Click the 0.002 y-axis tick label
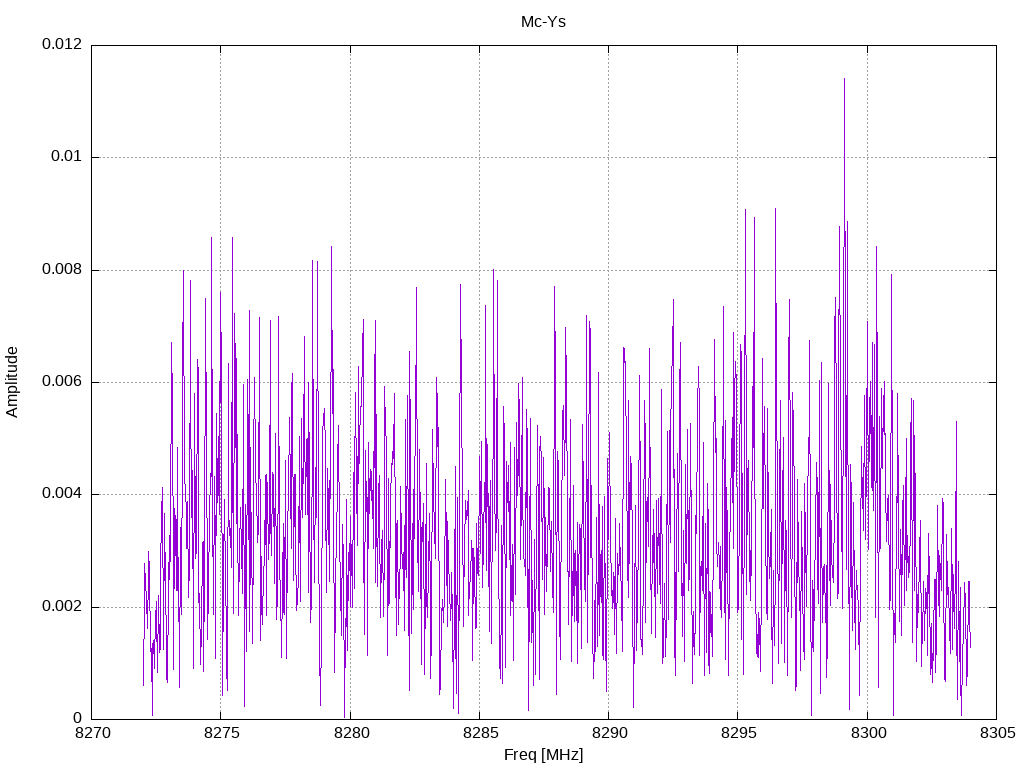The height and width of the screenshot is (768, 1024). tap(62, 606)
